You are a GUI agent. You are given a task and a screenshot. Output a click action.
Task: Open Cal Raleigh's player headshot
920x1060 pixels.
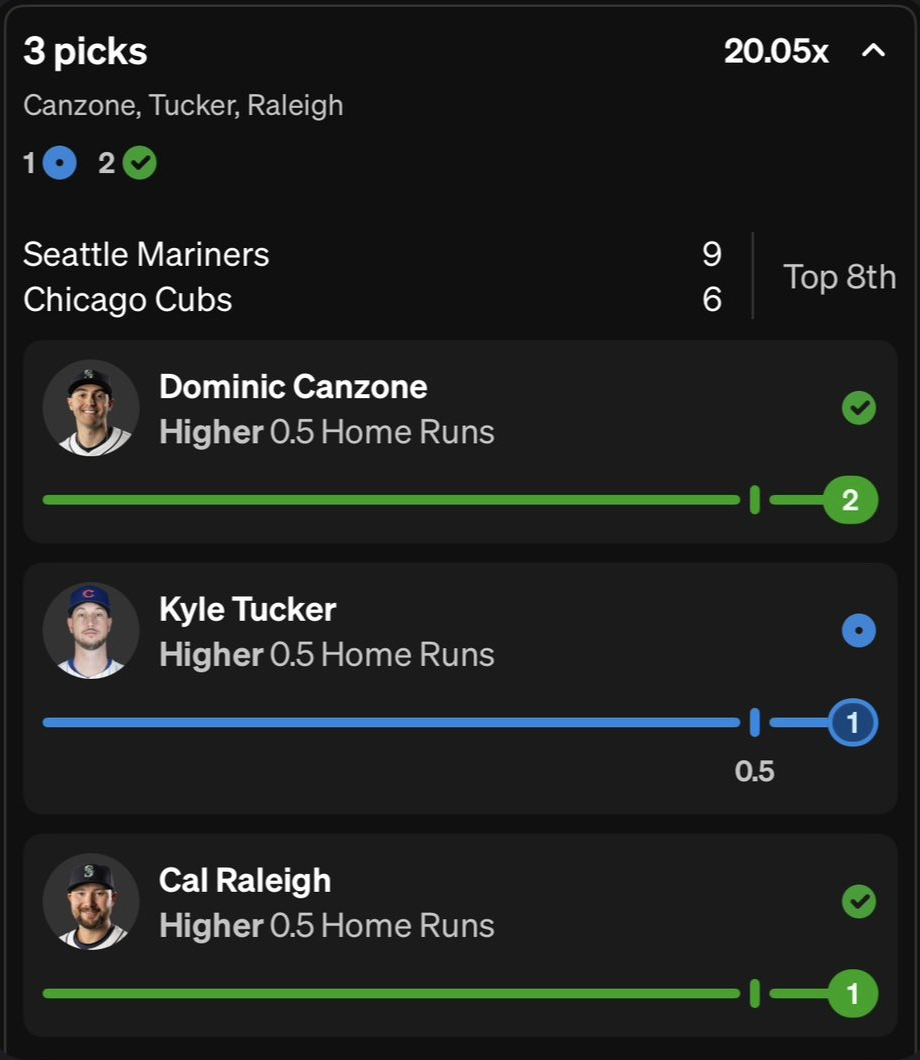click(91, 902)
